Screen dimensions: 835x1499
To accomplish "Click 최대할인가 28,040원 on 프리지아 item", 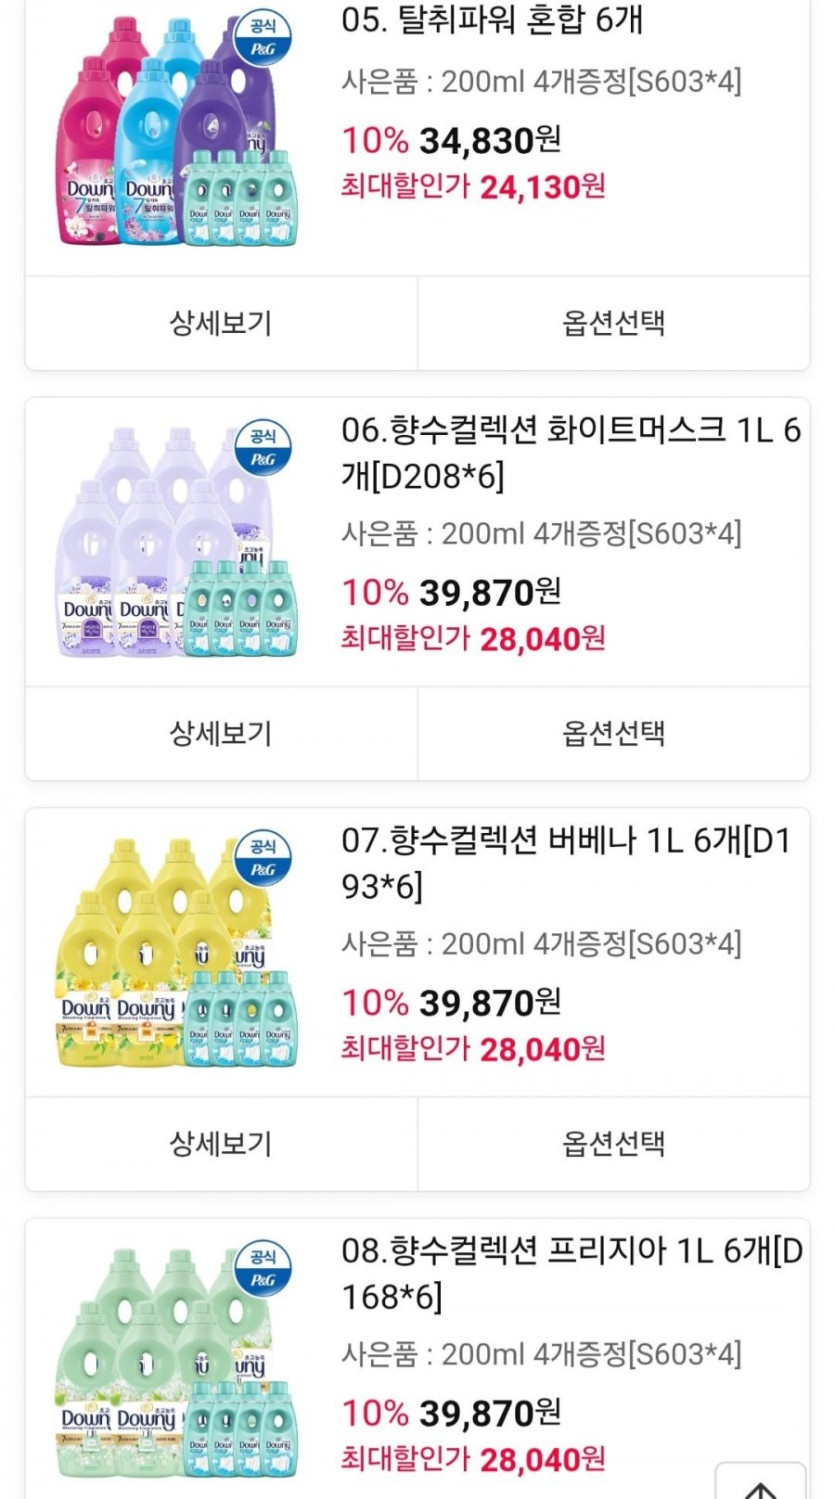I will 473,1459.
